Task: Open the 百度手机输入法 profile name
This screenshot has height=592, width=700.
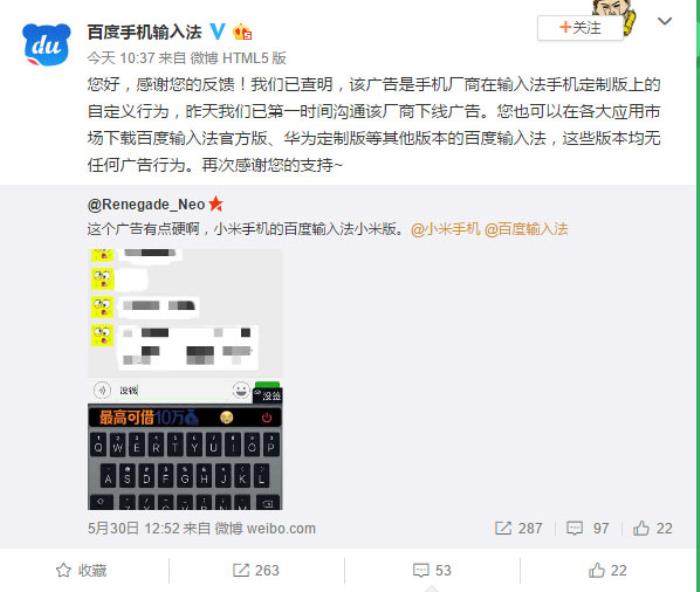Action: pyautogui.click(x=145, y=32)
